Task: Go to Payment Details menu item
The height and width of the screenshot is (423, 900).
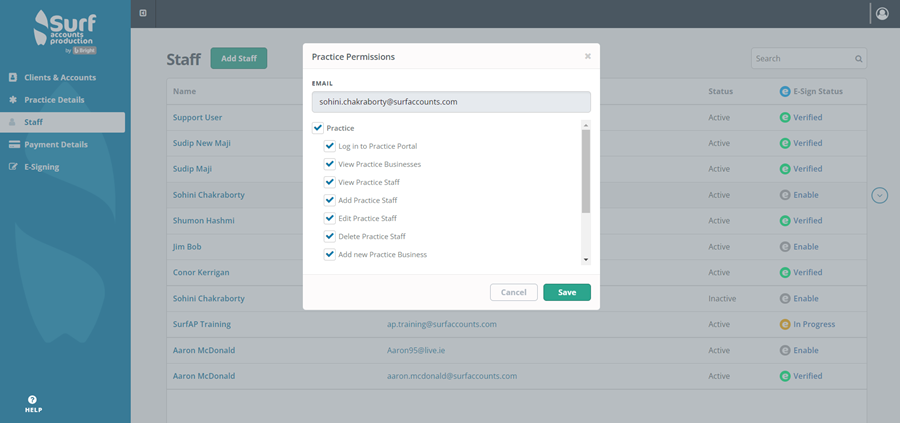Action: pyautogui.click(x=56, y=145)
